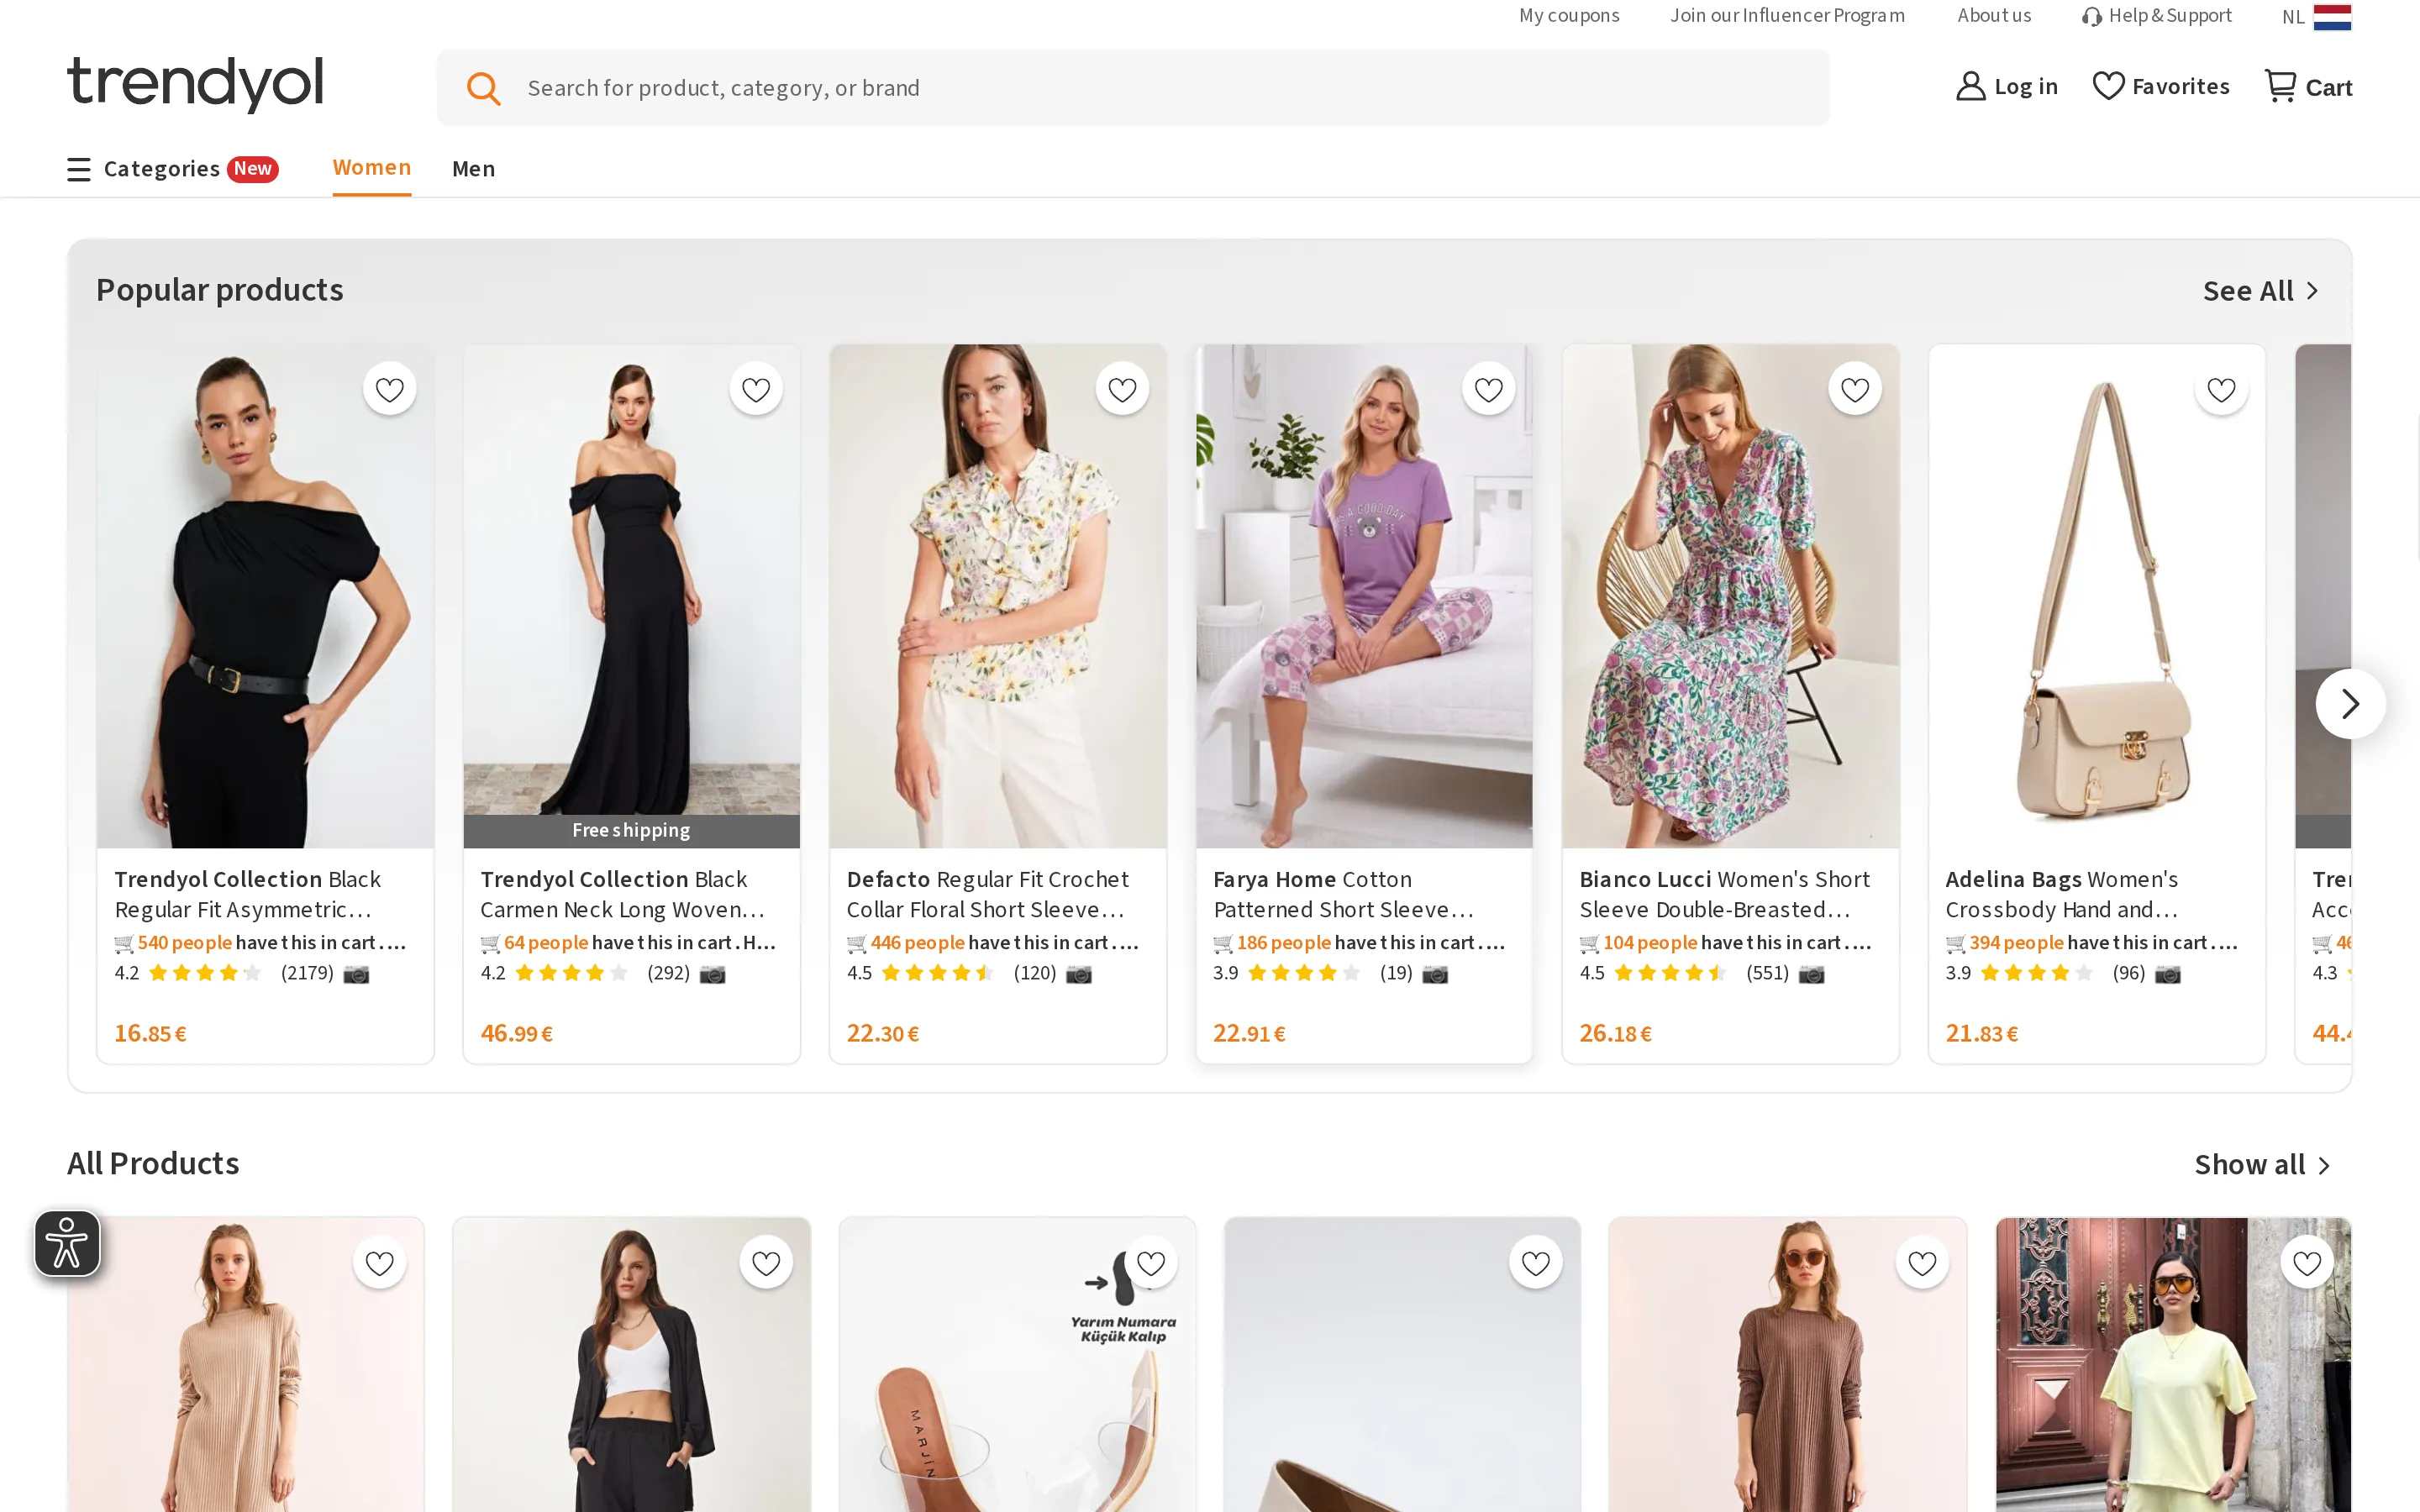The width and height of the screenshot is (2420, 1512).
Task: Click the Help & Support headset icon
Action: [2091, 17]
